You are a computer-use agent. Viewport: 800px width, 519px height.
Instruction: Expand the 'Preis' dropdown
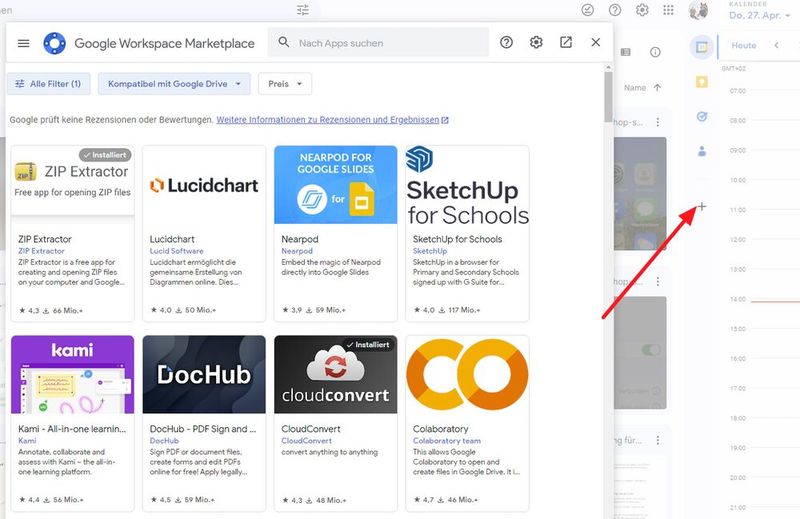[x=285, y=84]
